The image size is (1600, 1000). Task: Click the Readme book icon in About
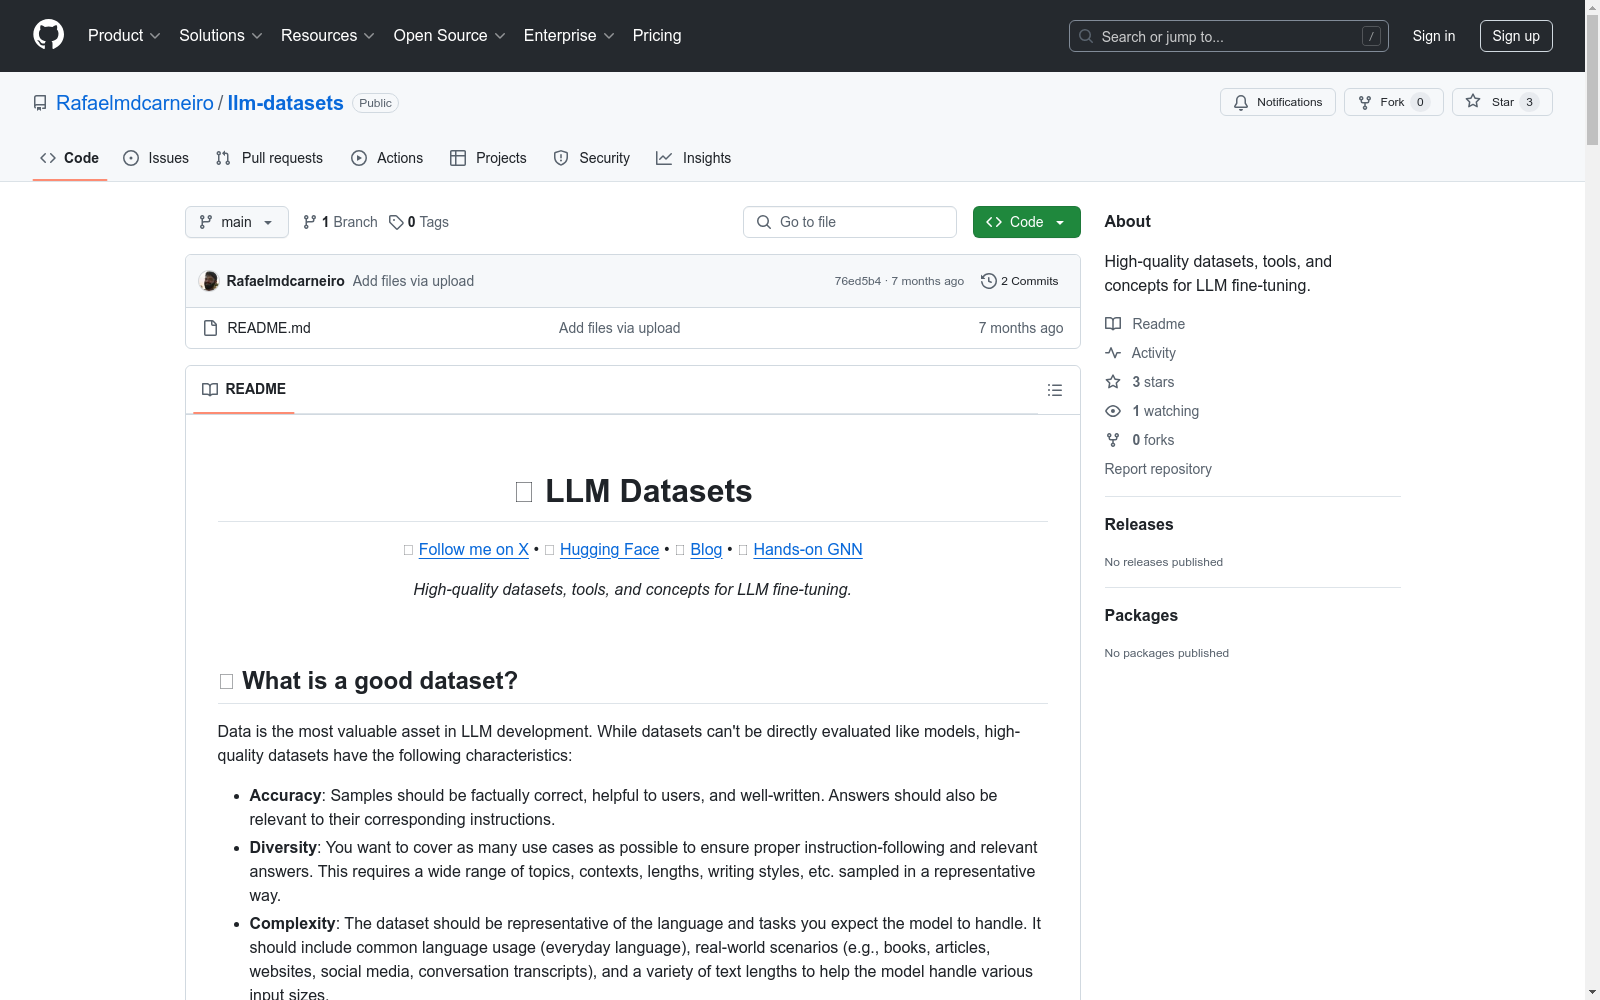pos(1113,324)
